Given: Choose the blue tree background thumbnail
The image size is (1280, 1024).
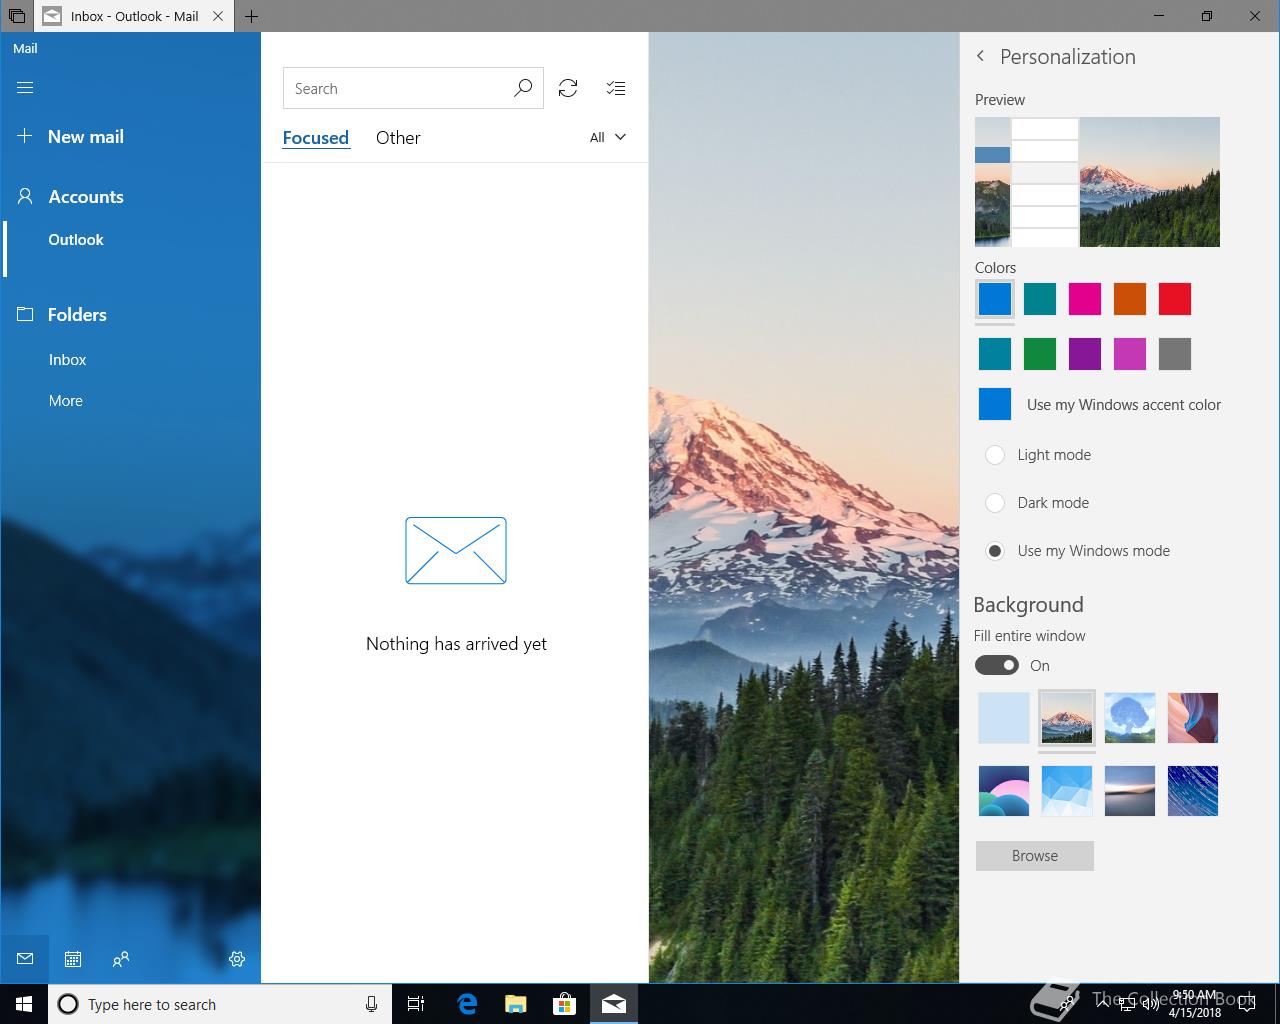Looking at the screenshot, I should click(x=1130, y=718).
